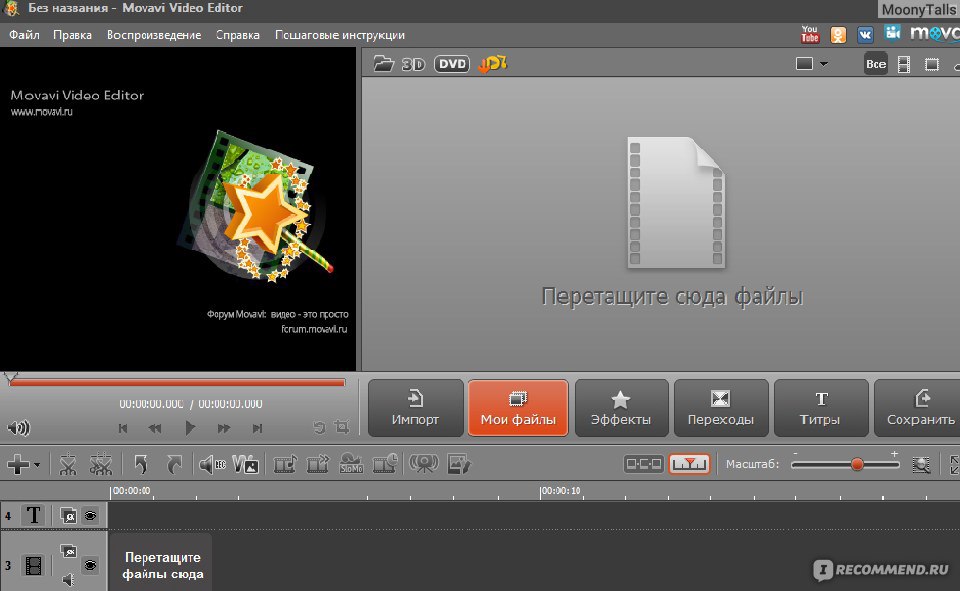Click the undo arrow in timeline toolbar
The height and width of the screenshot is (591, 960).
[141, 464]
